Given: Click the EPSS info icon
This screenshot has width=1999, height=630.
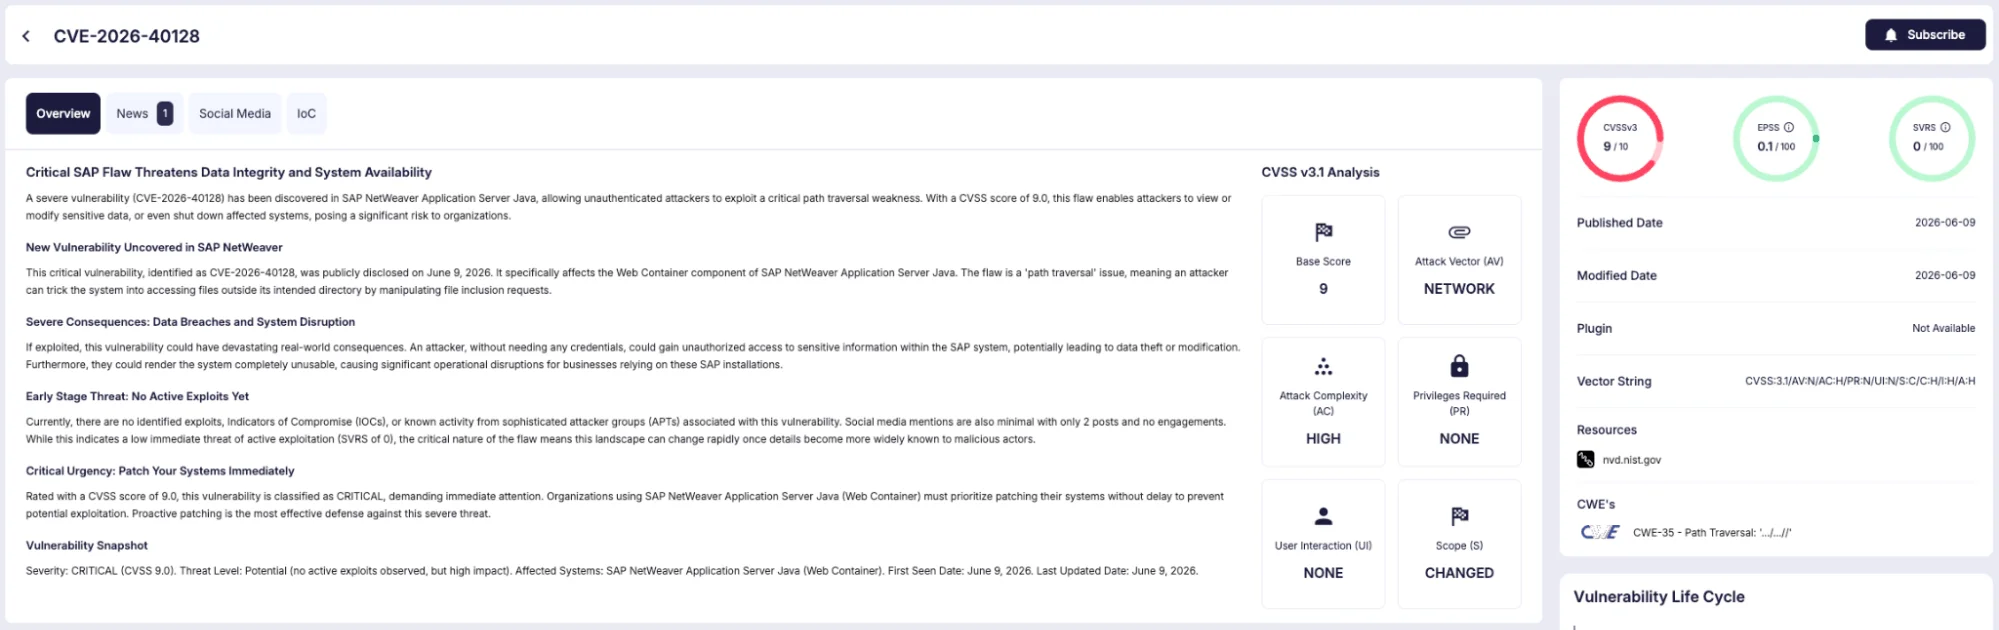Looking at the screenshot, I should click(1789, 127).
